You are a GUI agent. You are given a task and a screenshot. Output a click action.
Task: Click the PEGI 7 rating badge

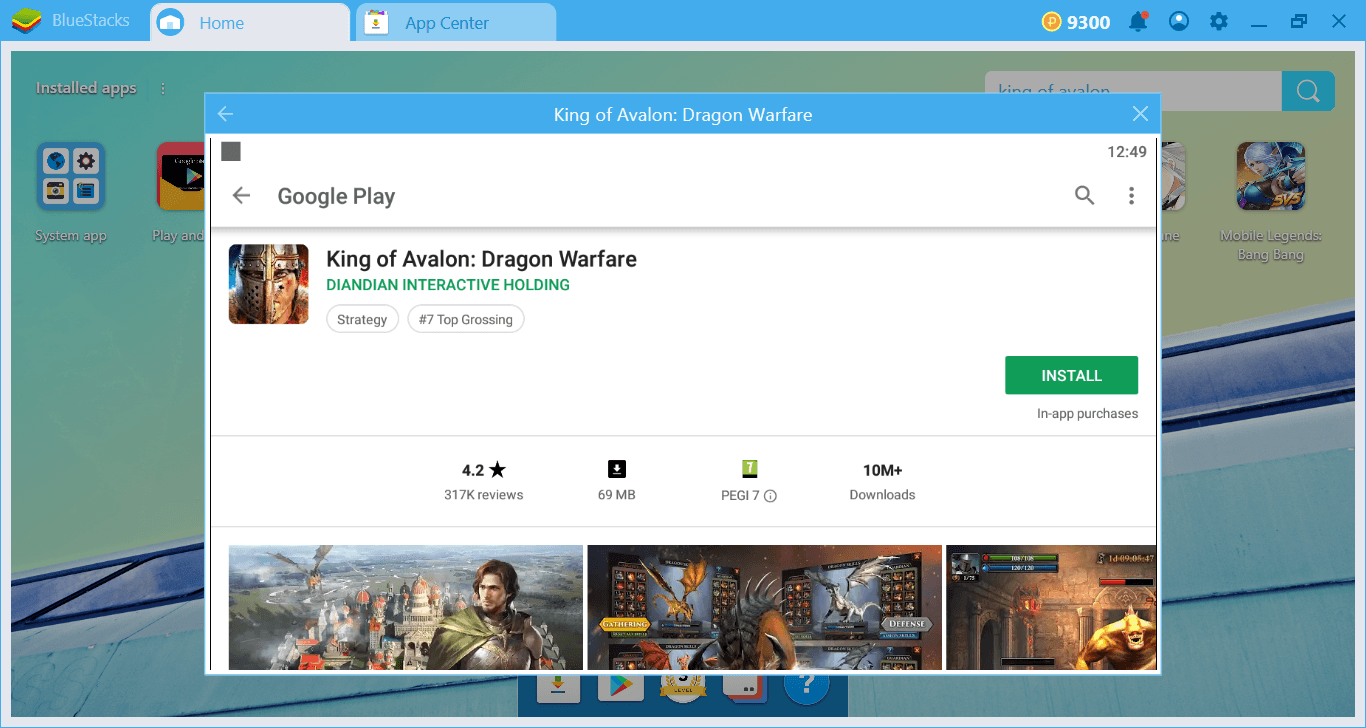(750, 469)
